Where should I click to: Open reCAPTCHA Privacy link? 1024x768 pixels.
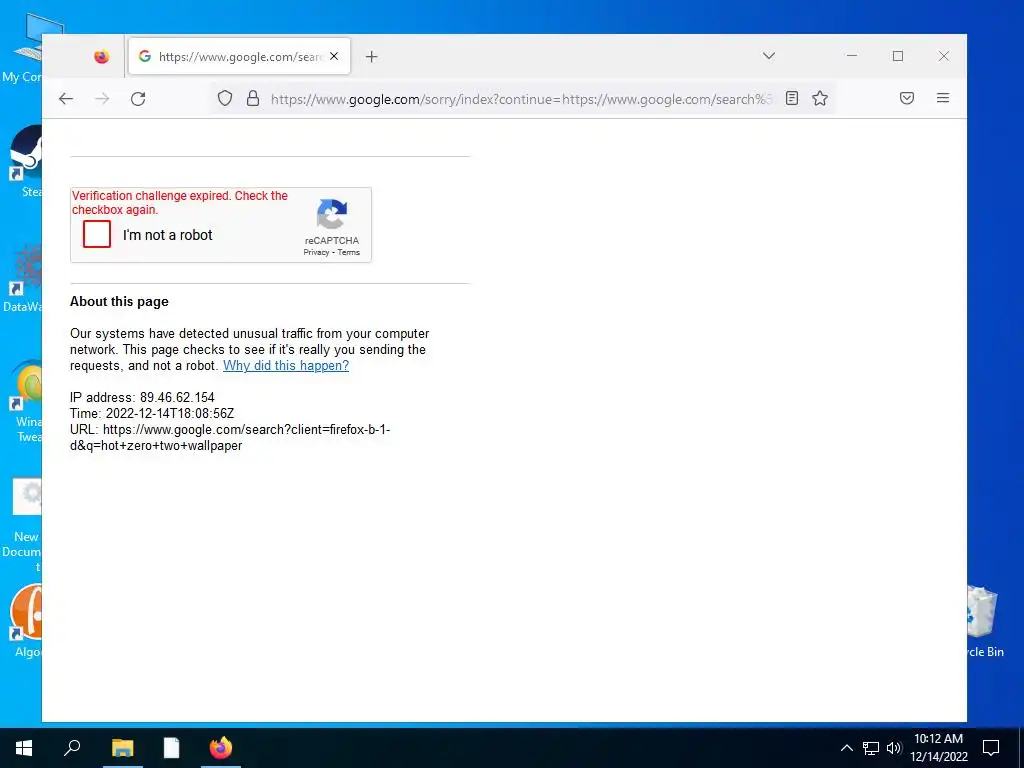tap(316, 253)
